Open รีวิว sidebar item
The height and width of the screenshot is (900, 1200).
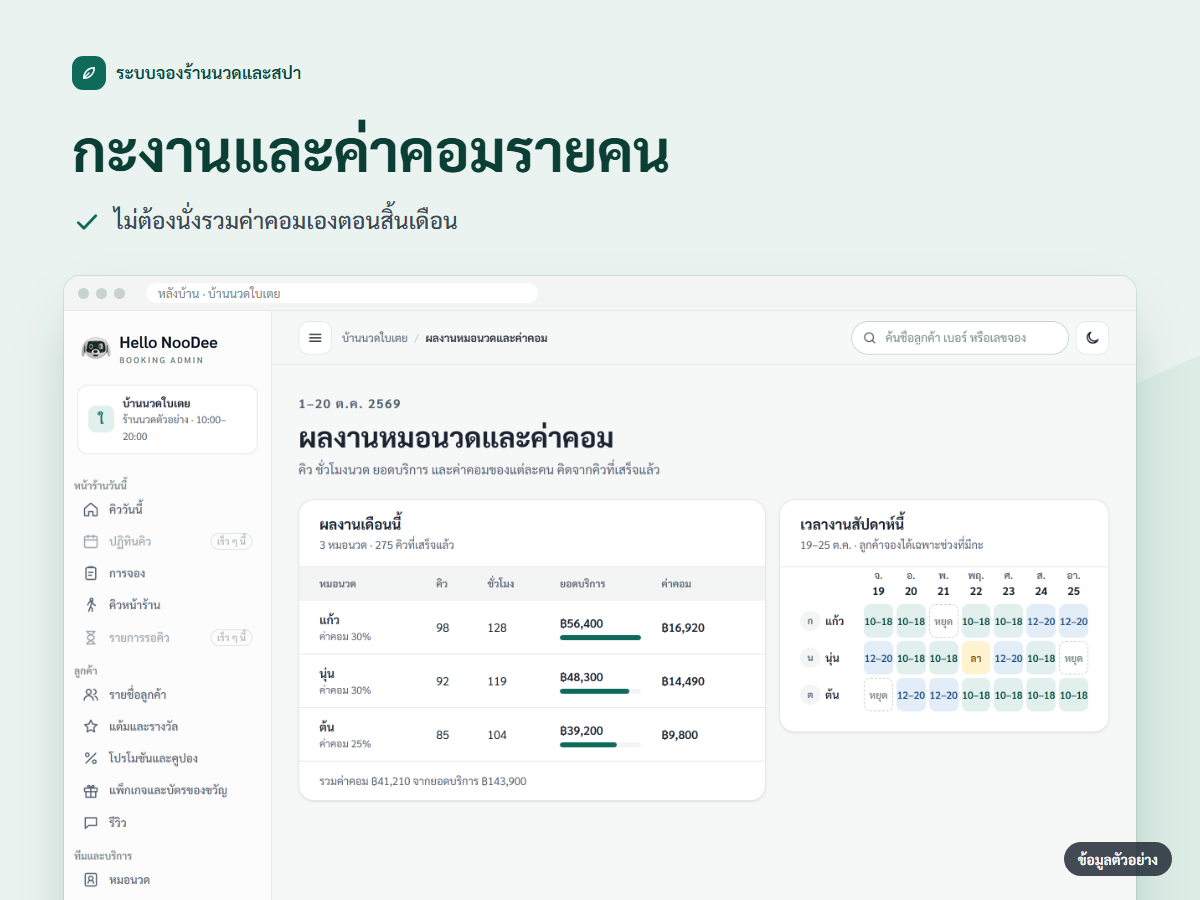coord(167,822)
